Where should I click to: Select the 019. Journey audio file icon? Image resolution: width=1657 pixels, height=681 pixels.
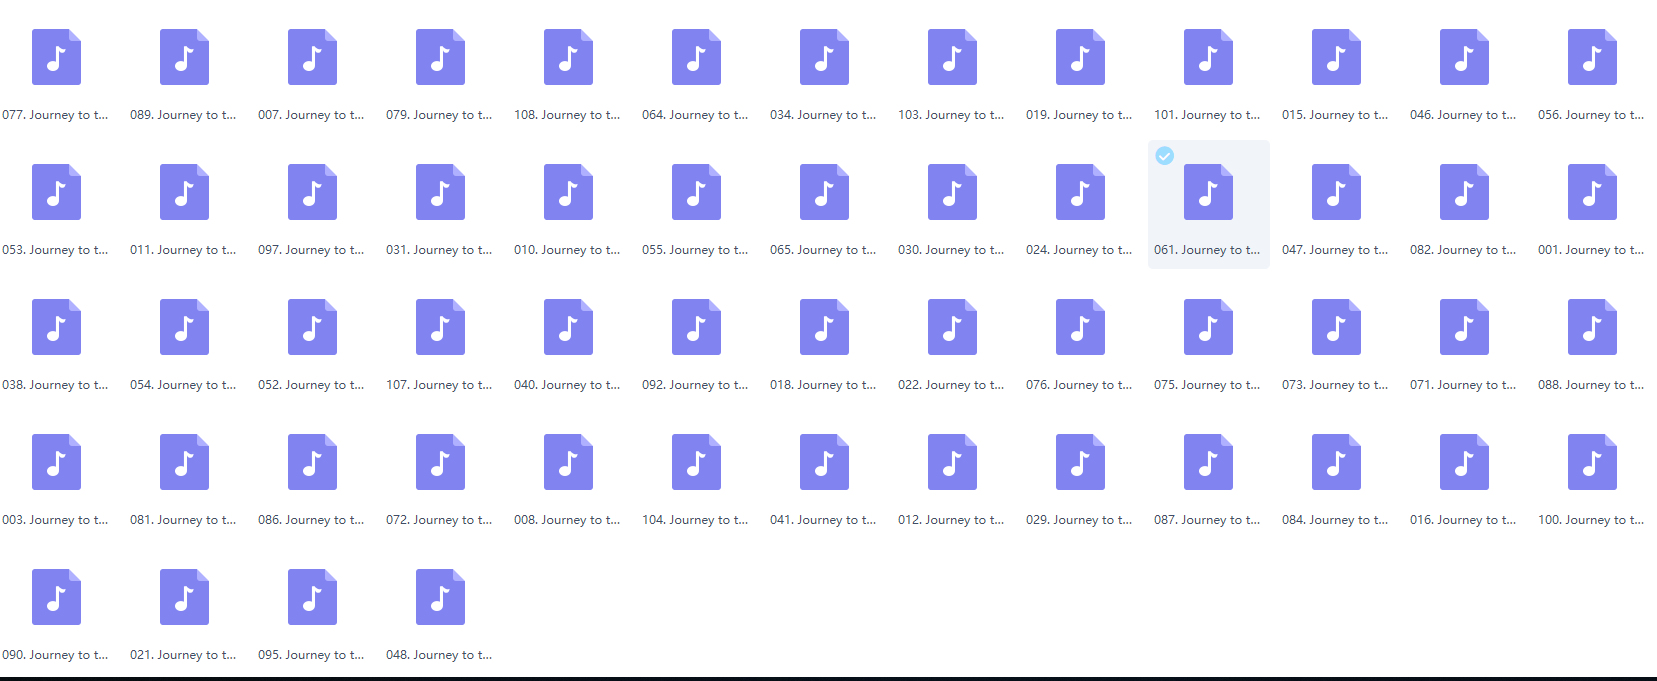pyautogui.click(x=1080, y=57)
